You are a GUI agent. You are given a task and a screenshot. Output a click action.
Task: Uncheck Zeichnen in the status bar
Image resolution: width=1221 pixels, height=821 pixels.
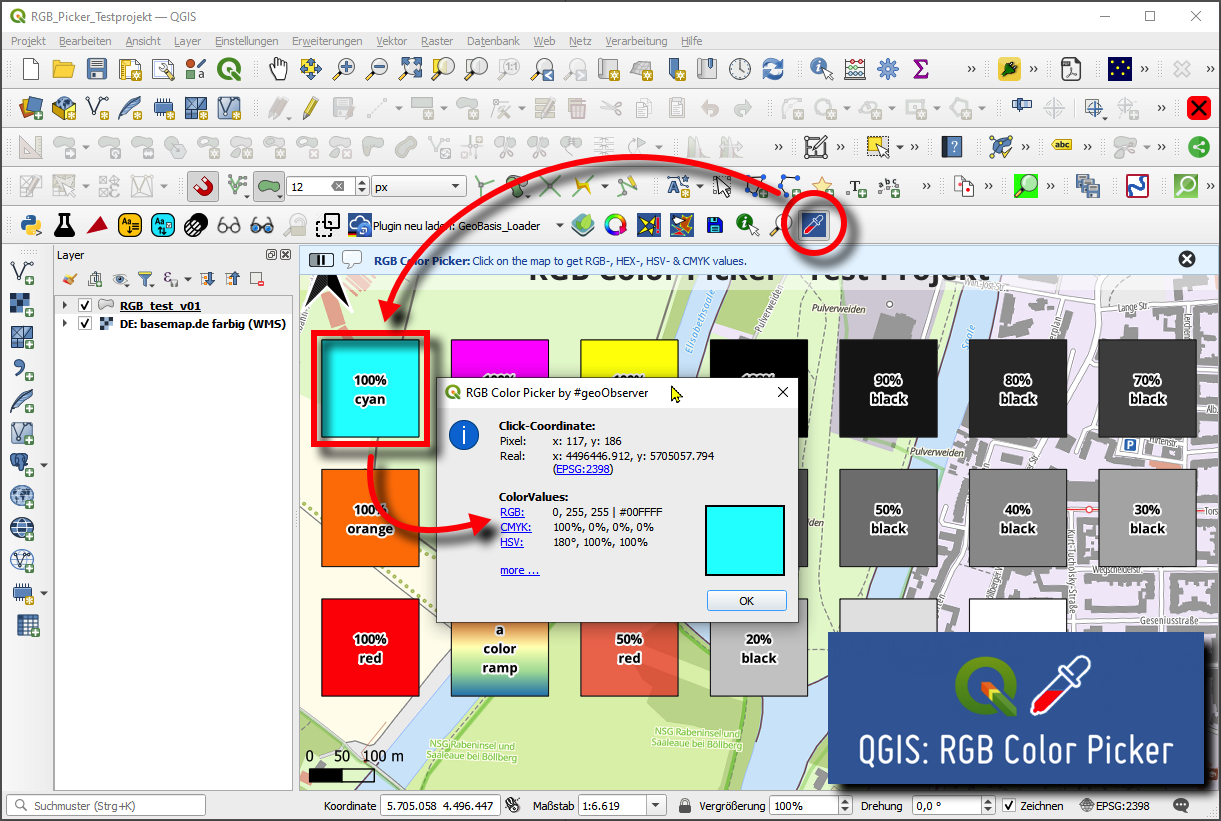(x=1010, y=804)
